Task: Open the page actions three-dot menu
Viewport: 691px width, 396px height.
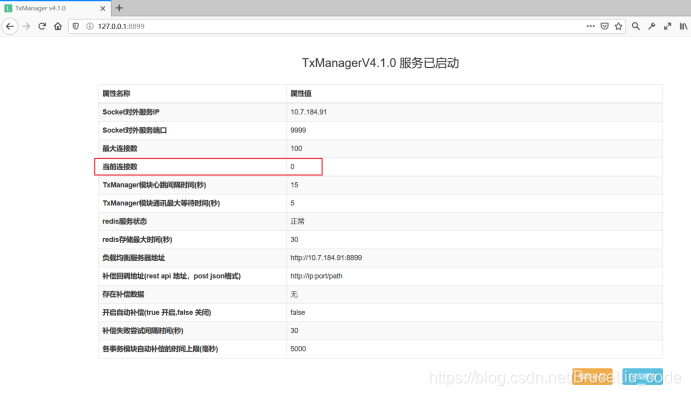Action: coord(591,26)
